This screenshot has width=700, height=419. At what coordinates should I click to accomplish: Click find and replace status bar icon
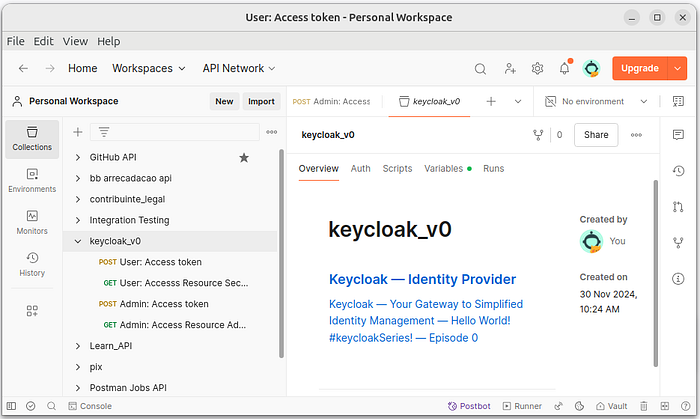pyautogui.click(x=51, y=406)
